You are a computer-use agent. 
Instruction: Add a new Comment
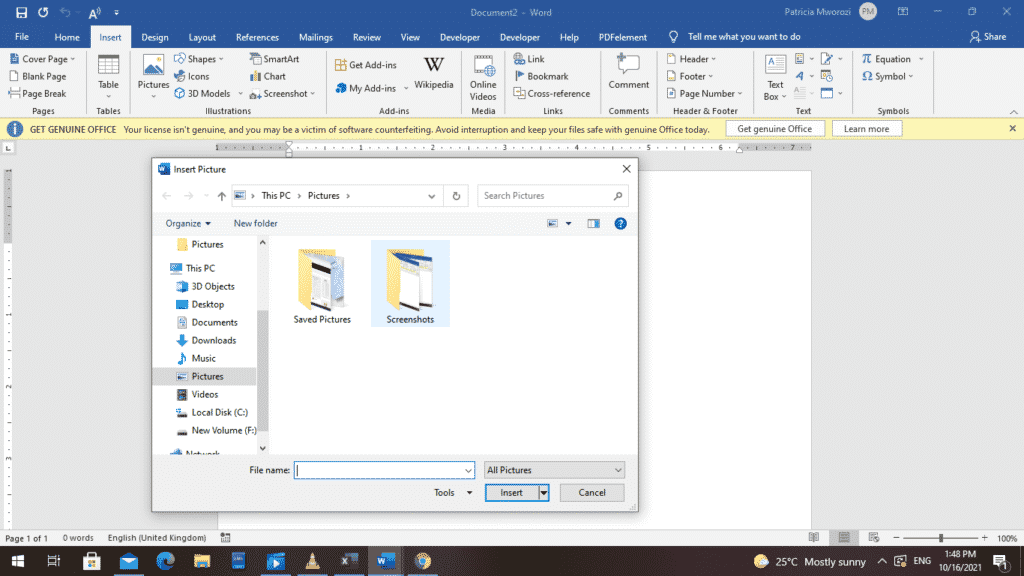tap(628, 75)
